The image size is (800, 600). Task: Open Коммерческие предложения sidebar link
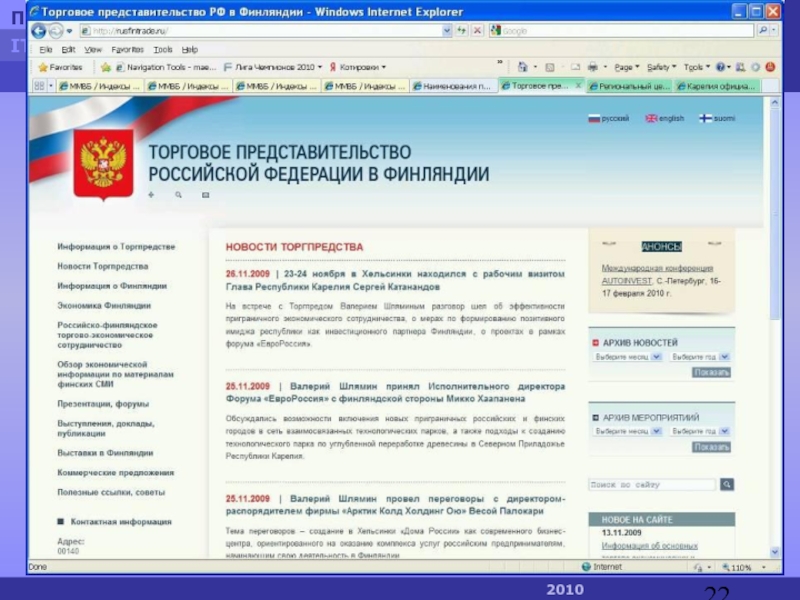[116, 472]
